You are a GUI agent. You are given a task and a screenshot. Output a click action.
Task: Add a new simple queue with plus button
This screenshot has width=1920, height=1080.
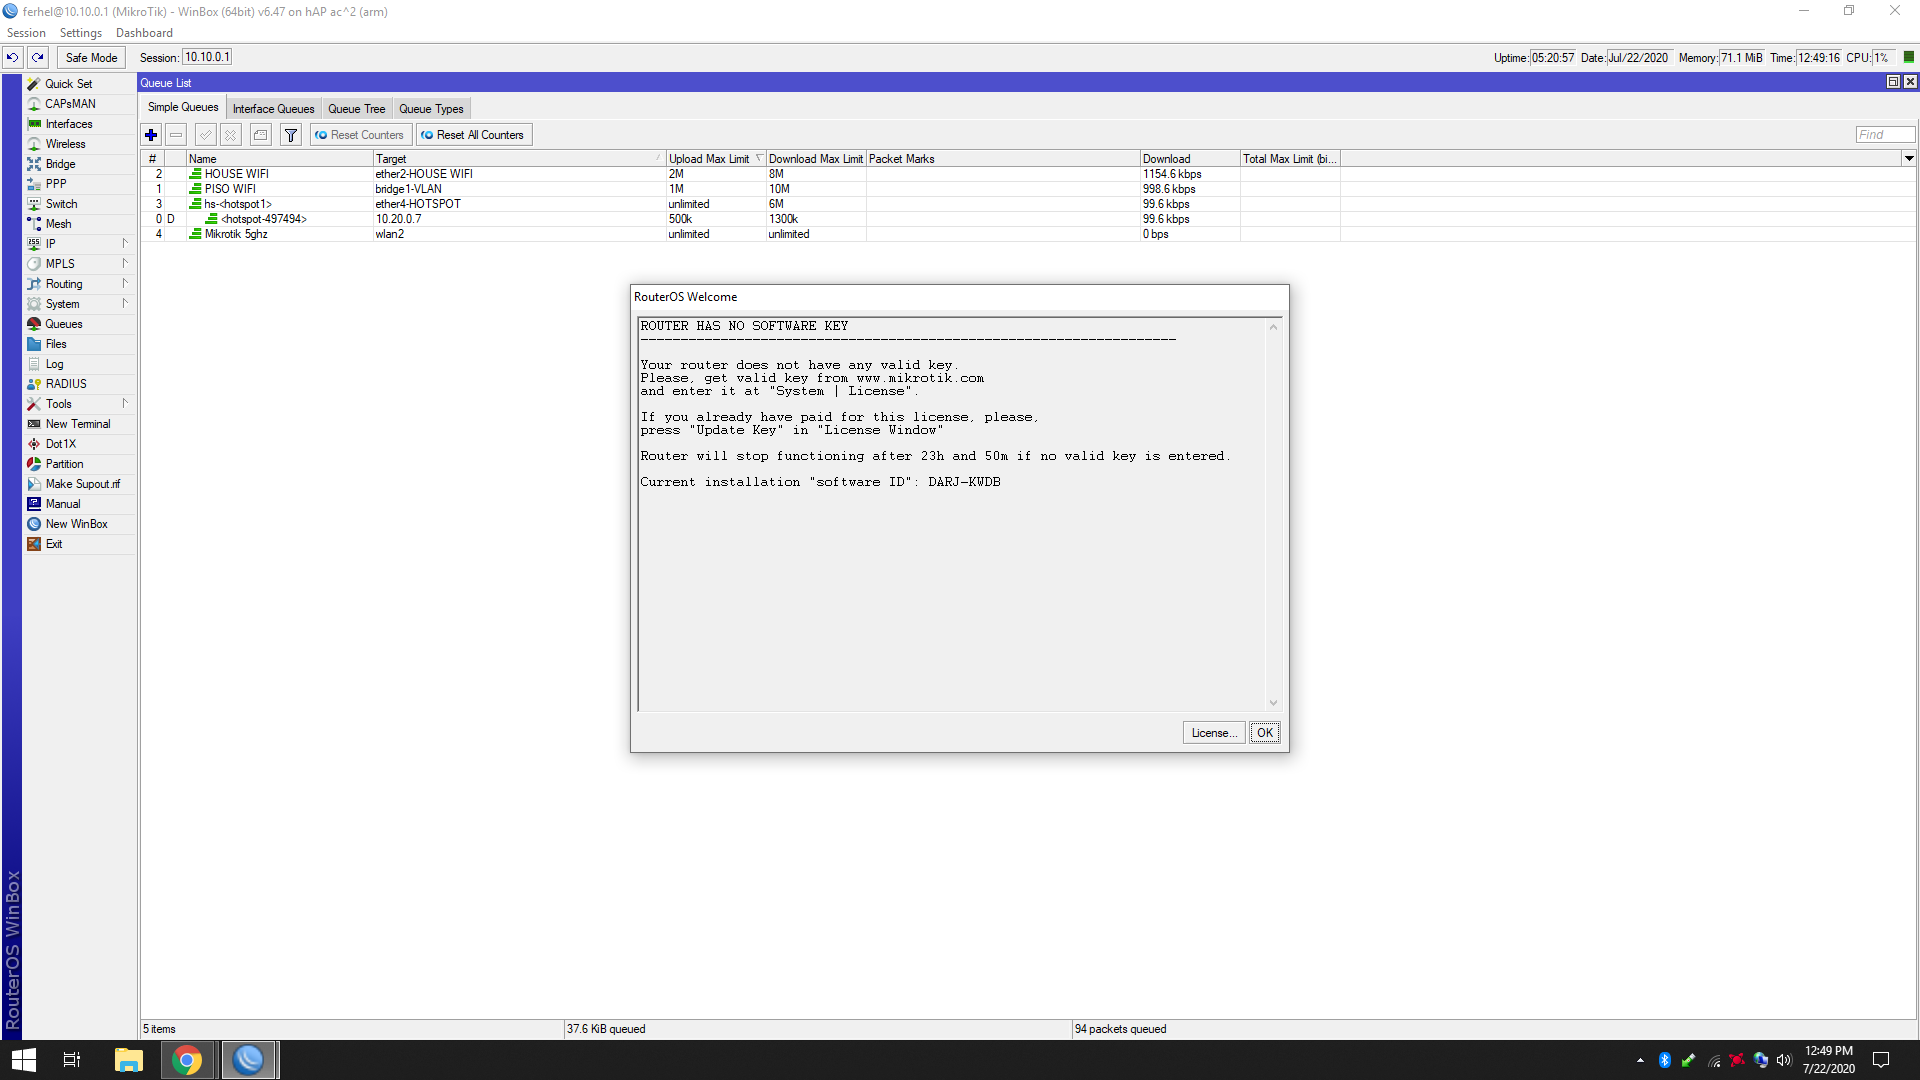click(151, 135)
